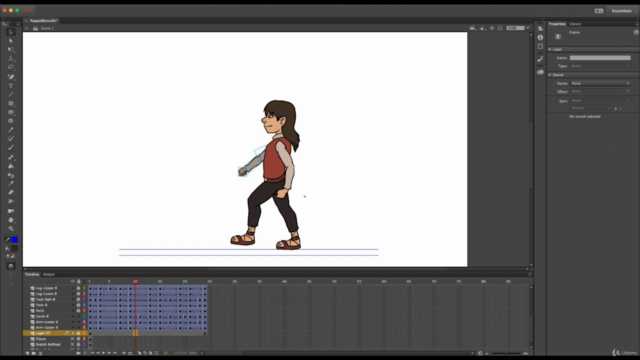Select the Oval tool
This screenshot has width=640, height=360.
(x=11, y=112)
